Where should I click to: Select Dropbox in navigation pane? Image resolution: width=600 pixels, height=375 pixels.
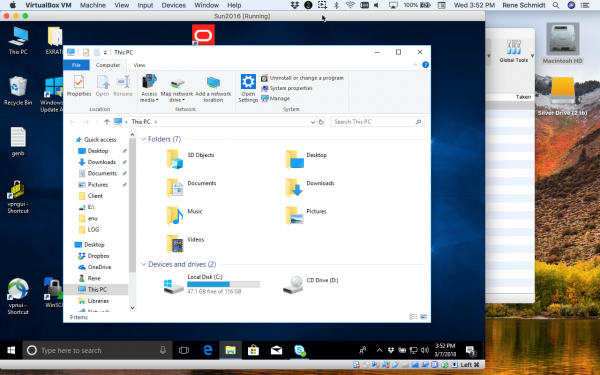[x=94, y=256]
